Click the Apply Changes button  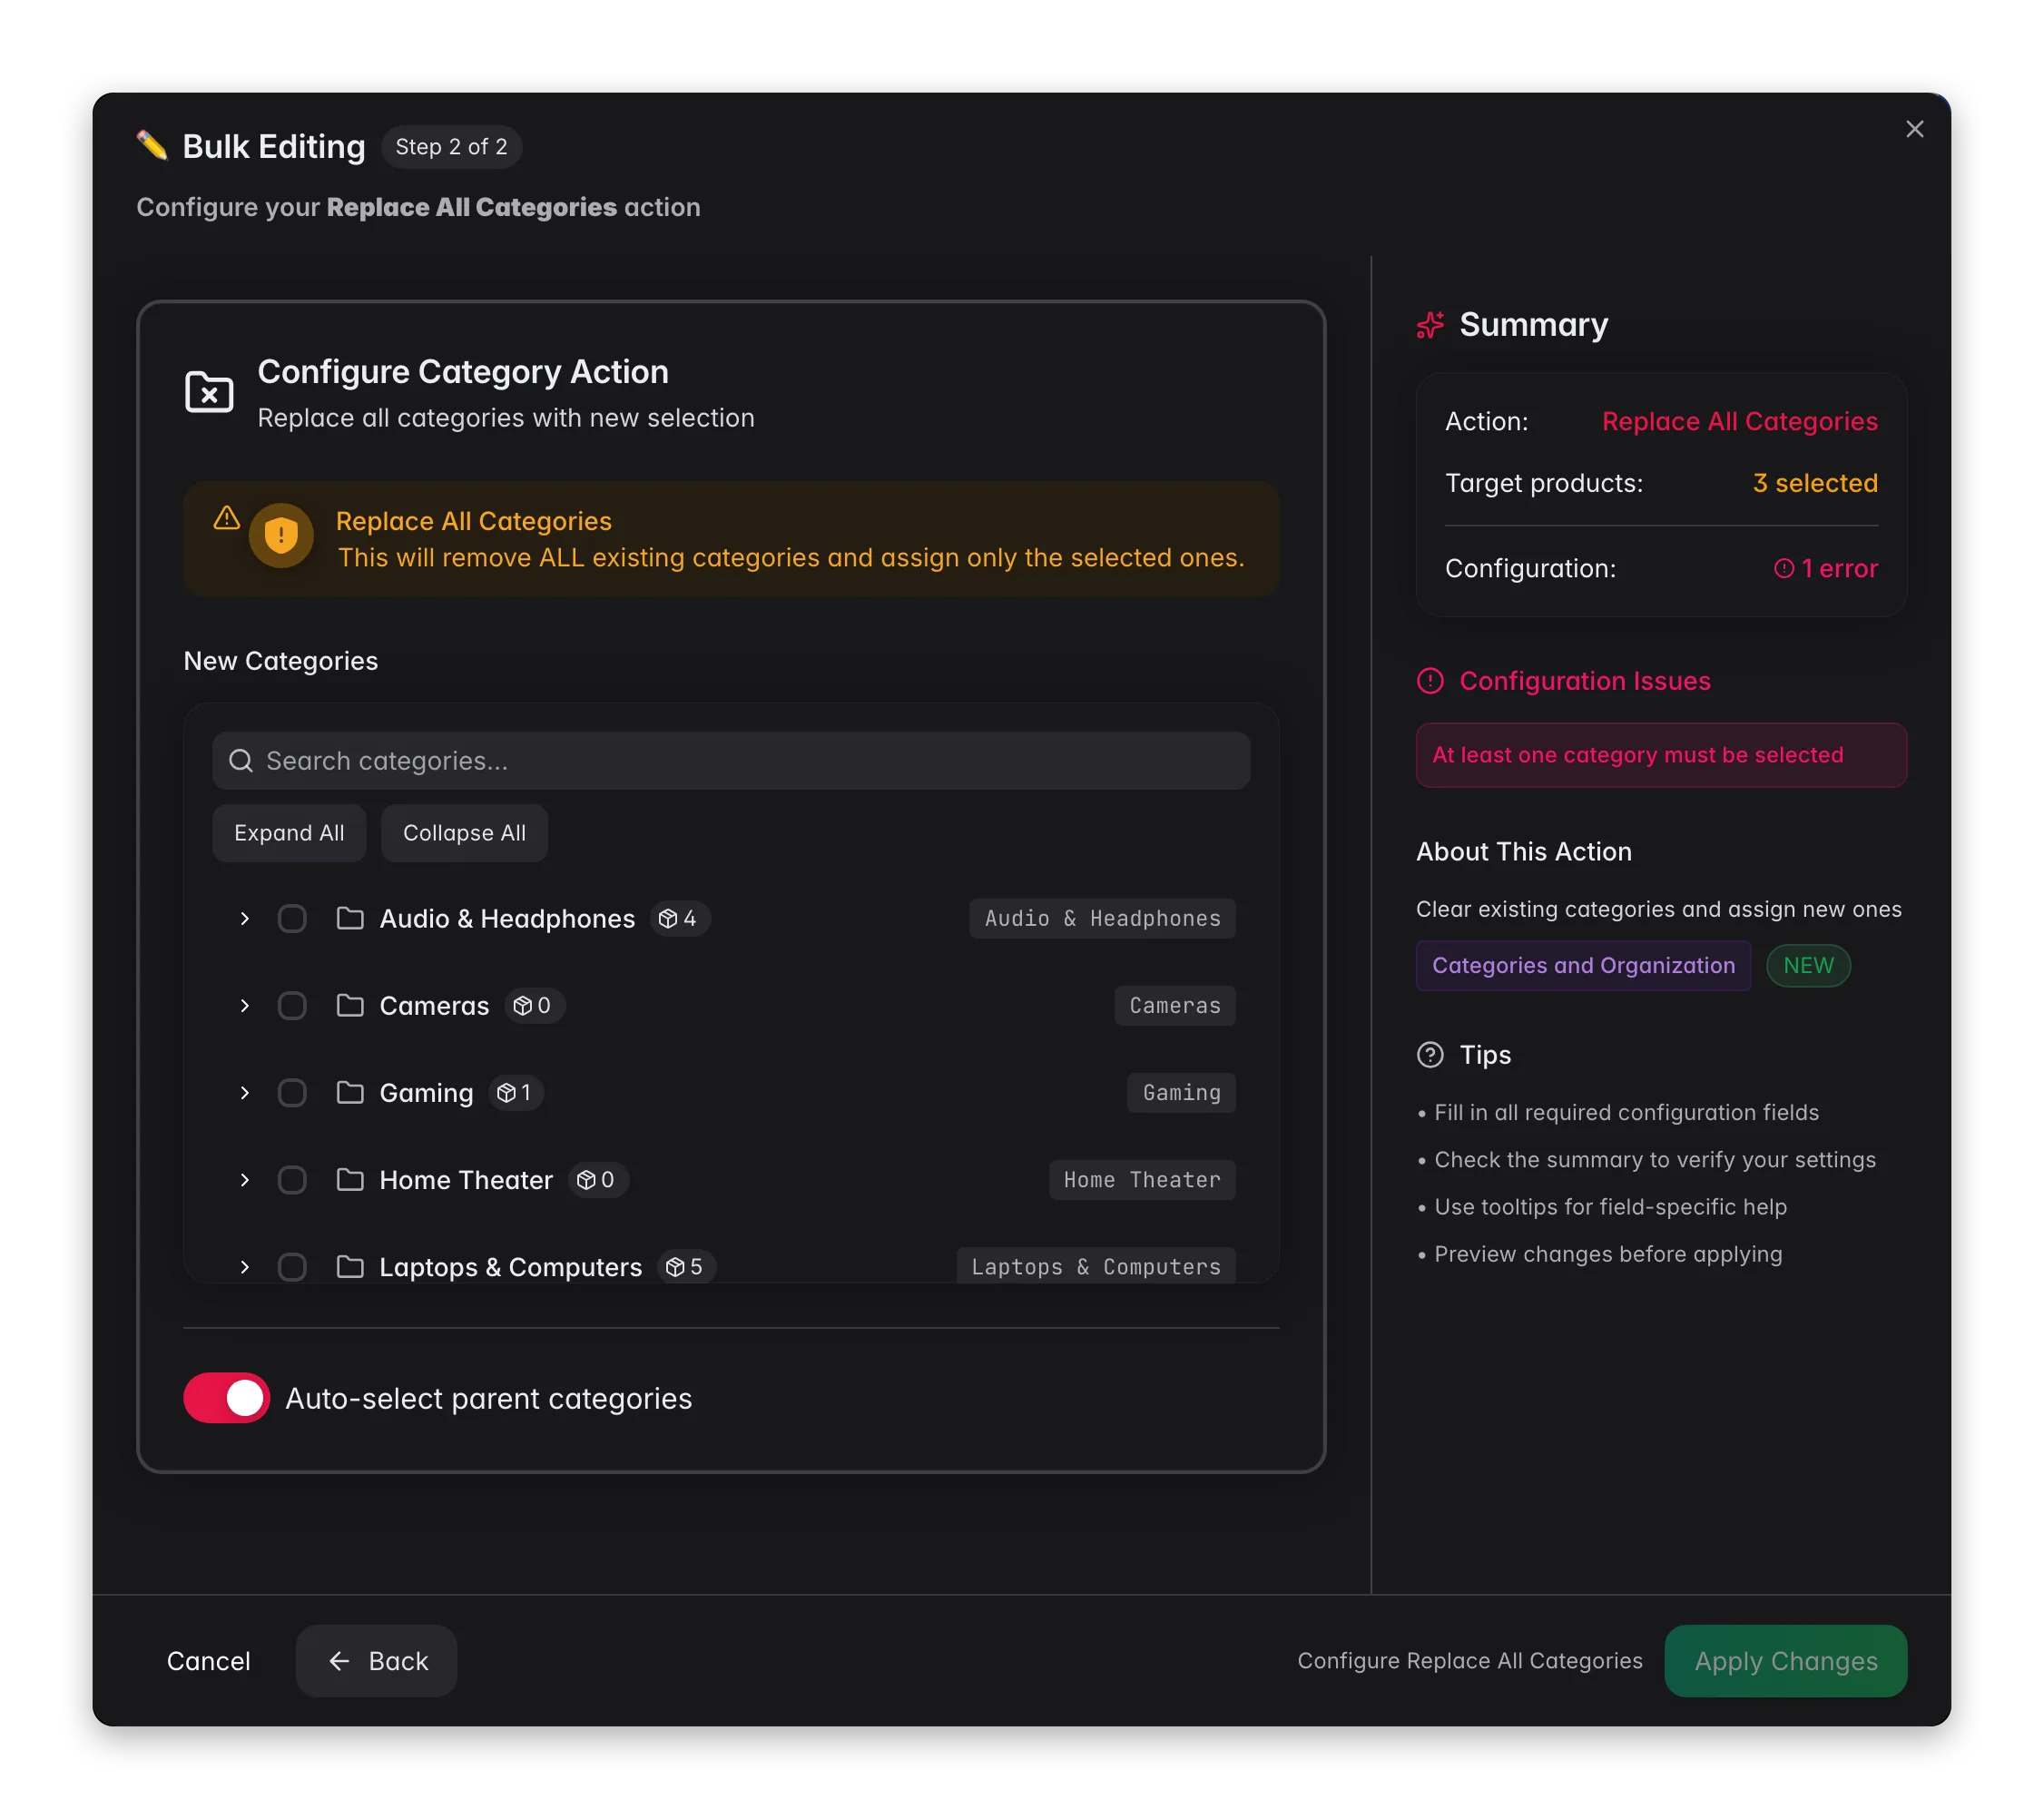(x=1786, y=1661)
